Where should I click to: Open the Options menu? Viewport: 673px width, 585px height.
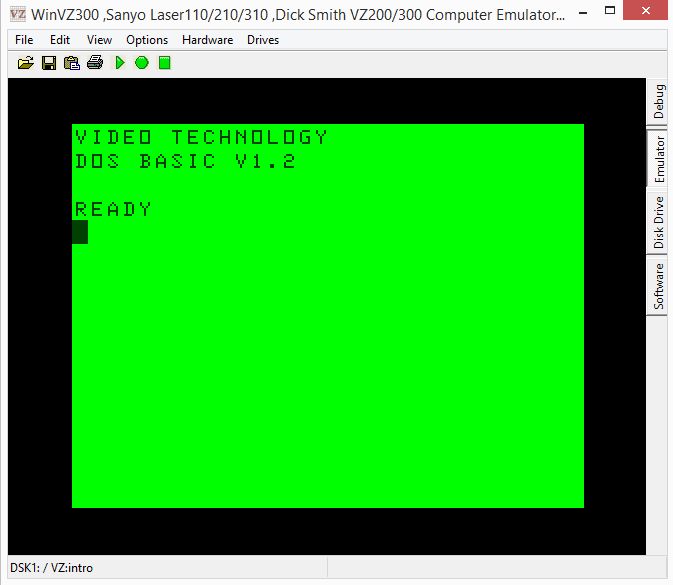point(147,40)
